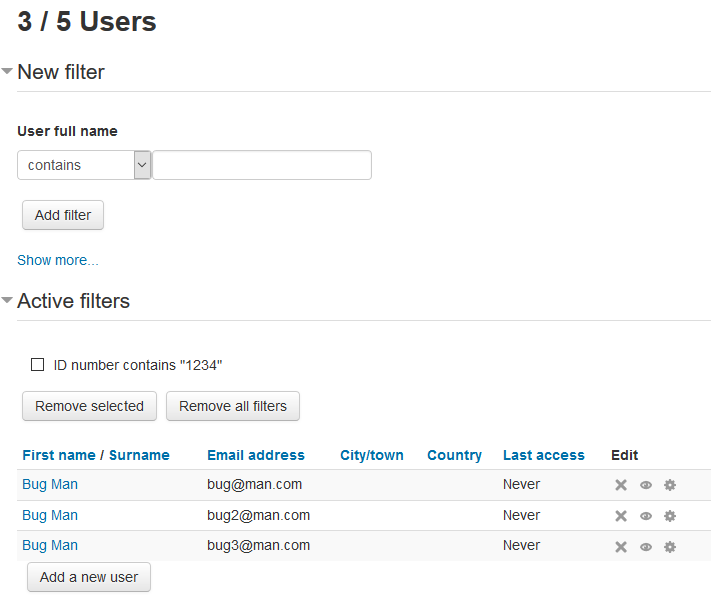Open settings gear for bug3@man.com user
This screenshot has width=719, height=602.
(x=670, y=547)
